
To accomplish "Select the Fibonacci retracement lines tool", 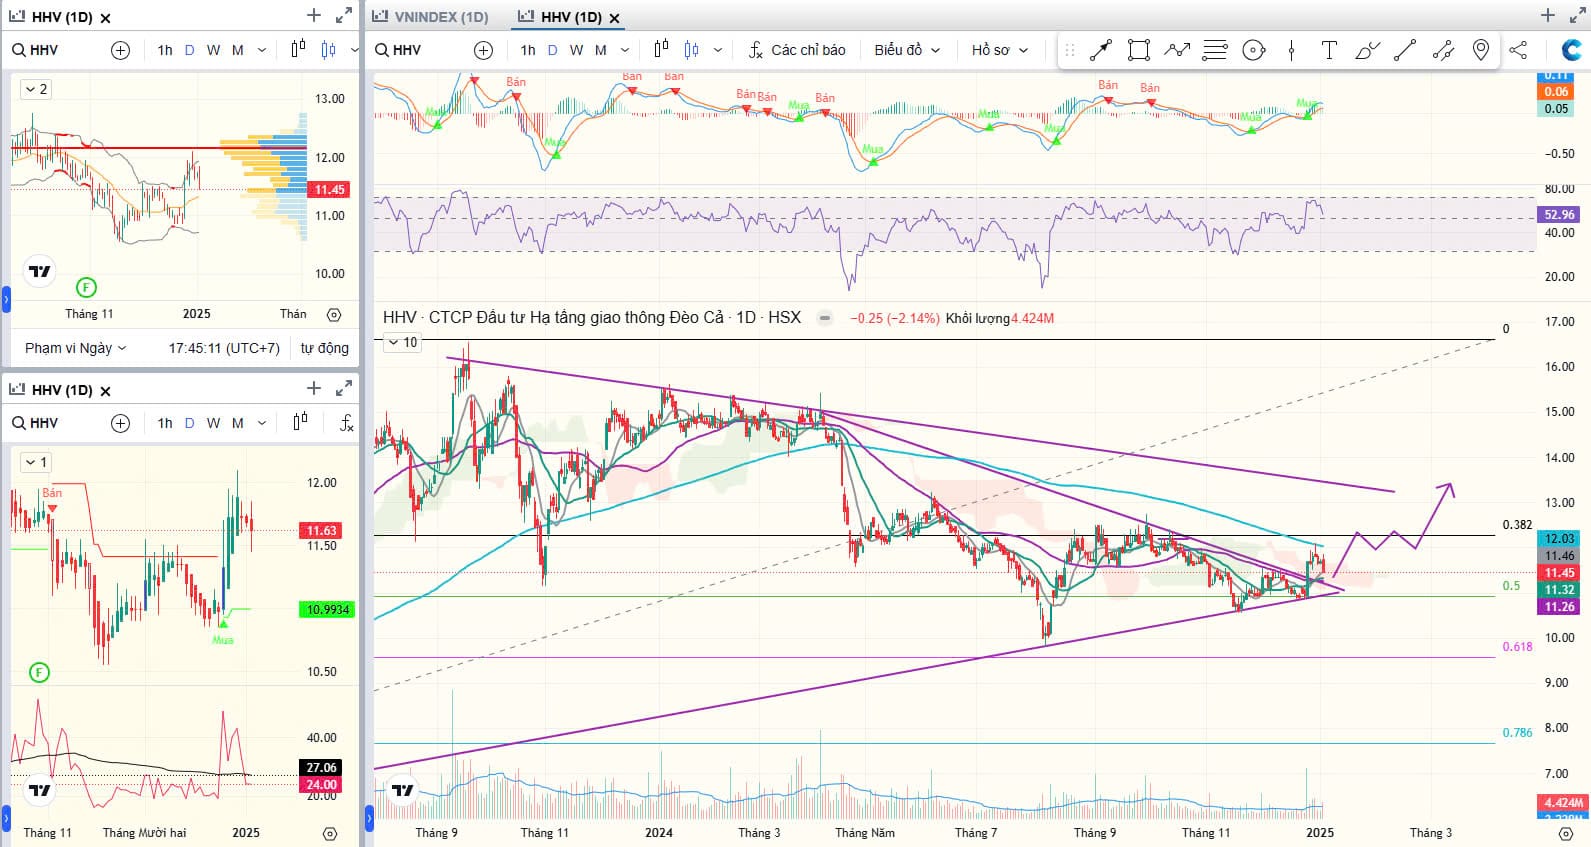I will click(x=1214, y=50).
